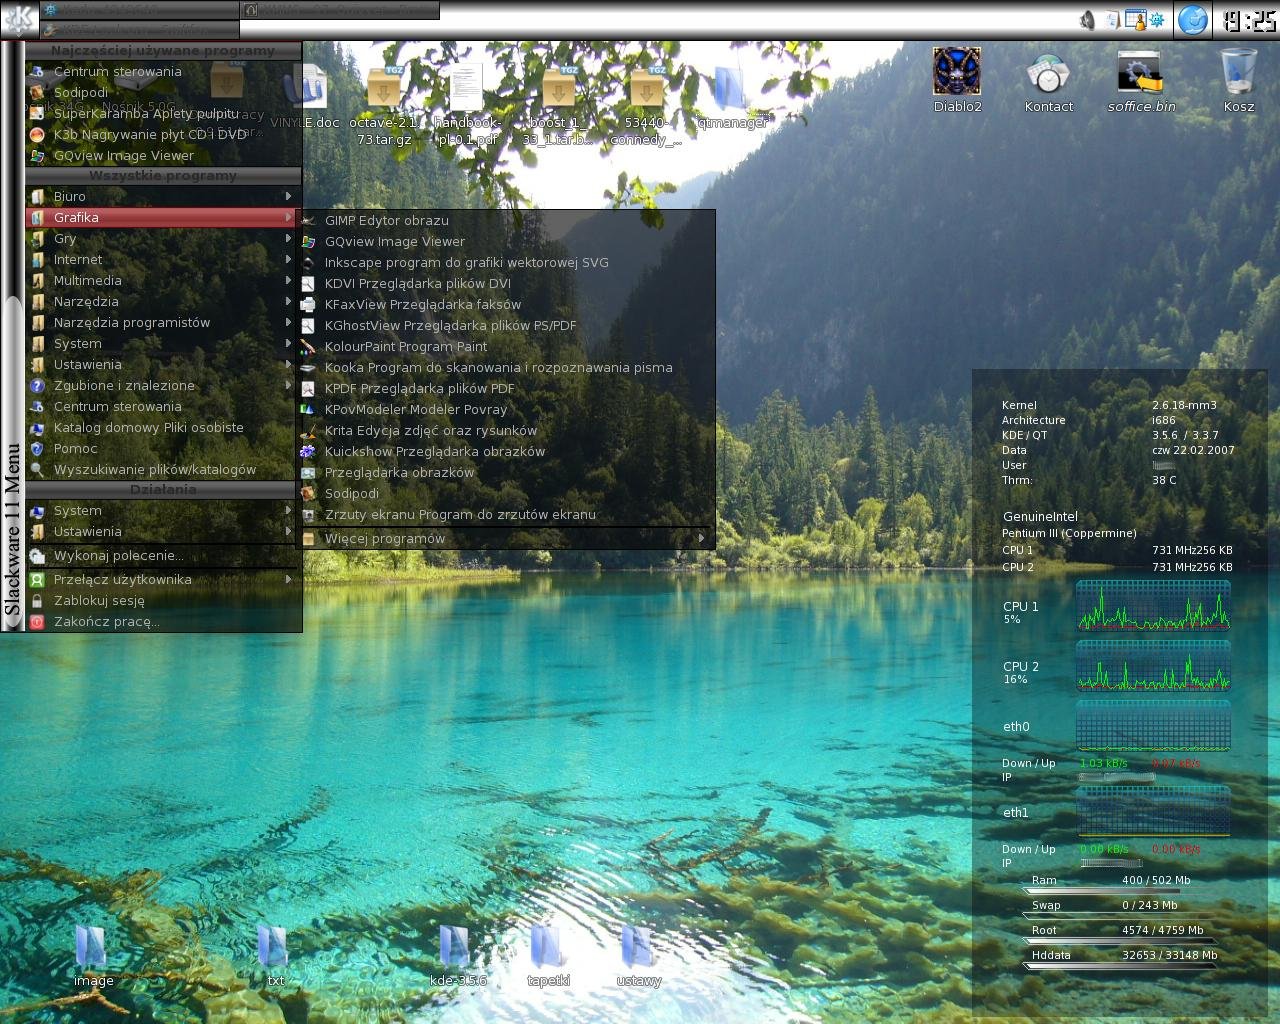Open KDVI Przeglądarka plików DVI
This screenshot has width=1280, height=1024.
click(x=507, y=283)
